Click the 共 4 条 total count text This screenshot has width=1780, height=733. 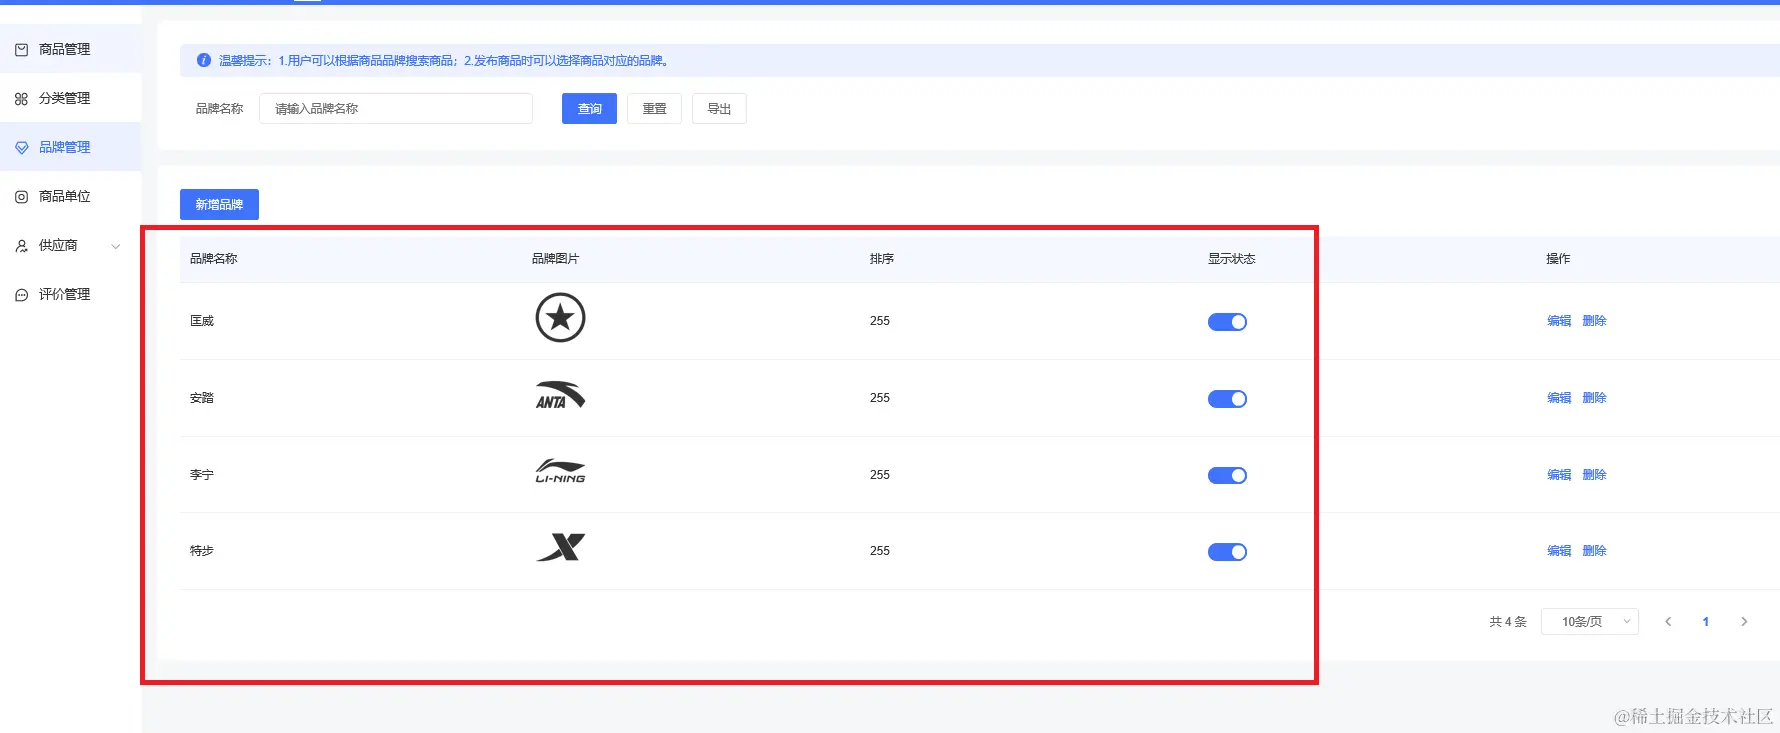(x=1508, y=622)
